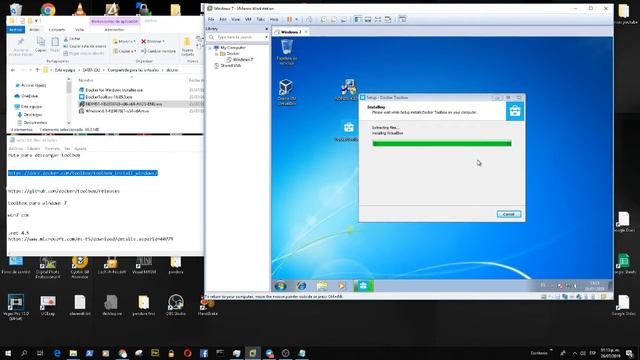Click the thumbnail bar icon in VMware toolbar
The height and width of the screenshot is (360, 640).
click(368, 19)
